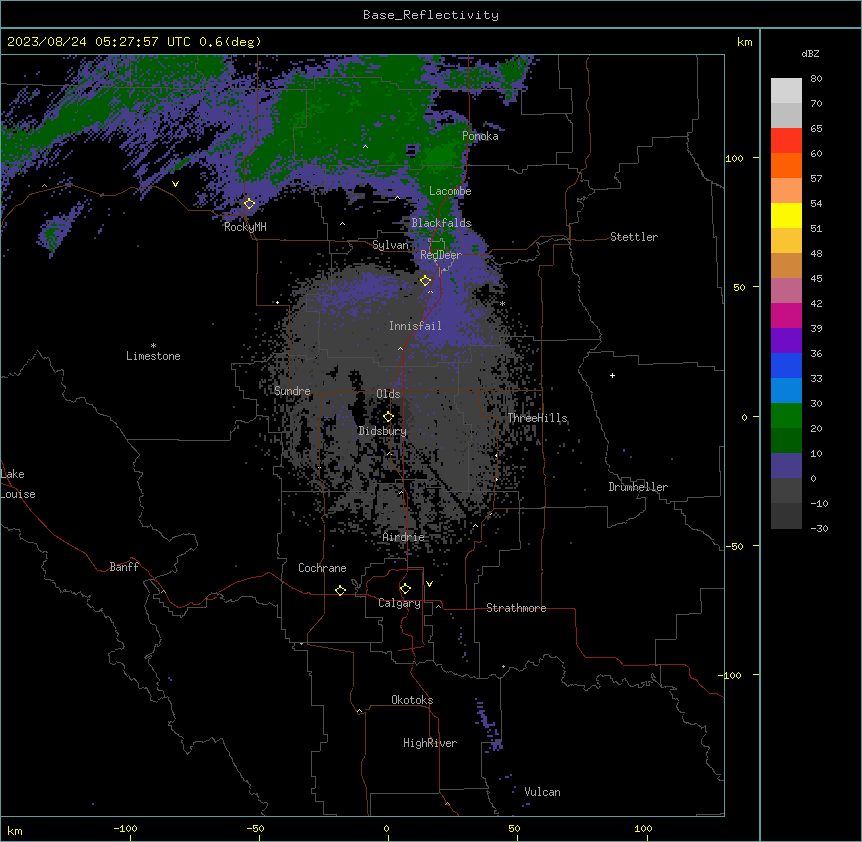This screenshot has height=842, width=862.
Task: Click the Drumheller label
Action: tap(638, 487)
